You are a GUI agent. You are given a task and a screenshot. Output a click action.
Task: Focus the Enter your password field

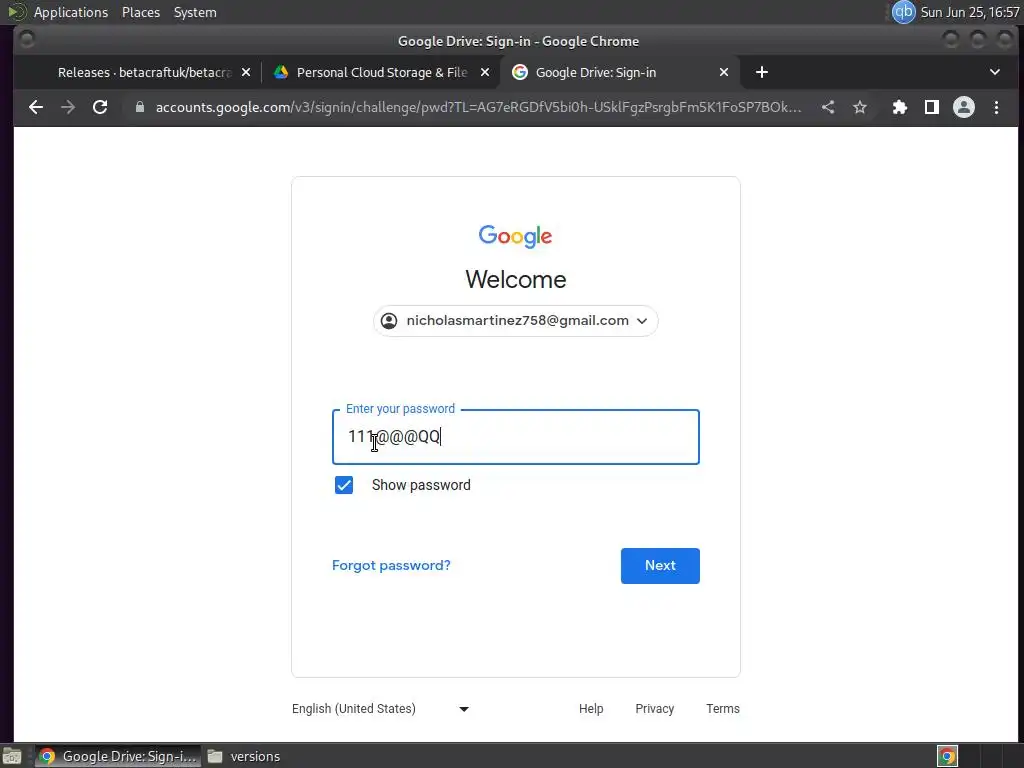516,437
